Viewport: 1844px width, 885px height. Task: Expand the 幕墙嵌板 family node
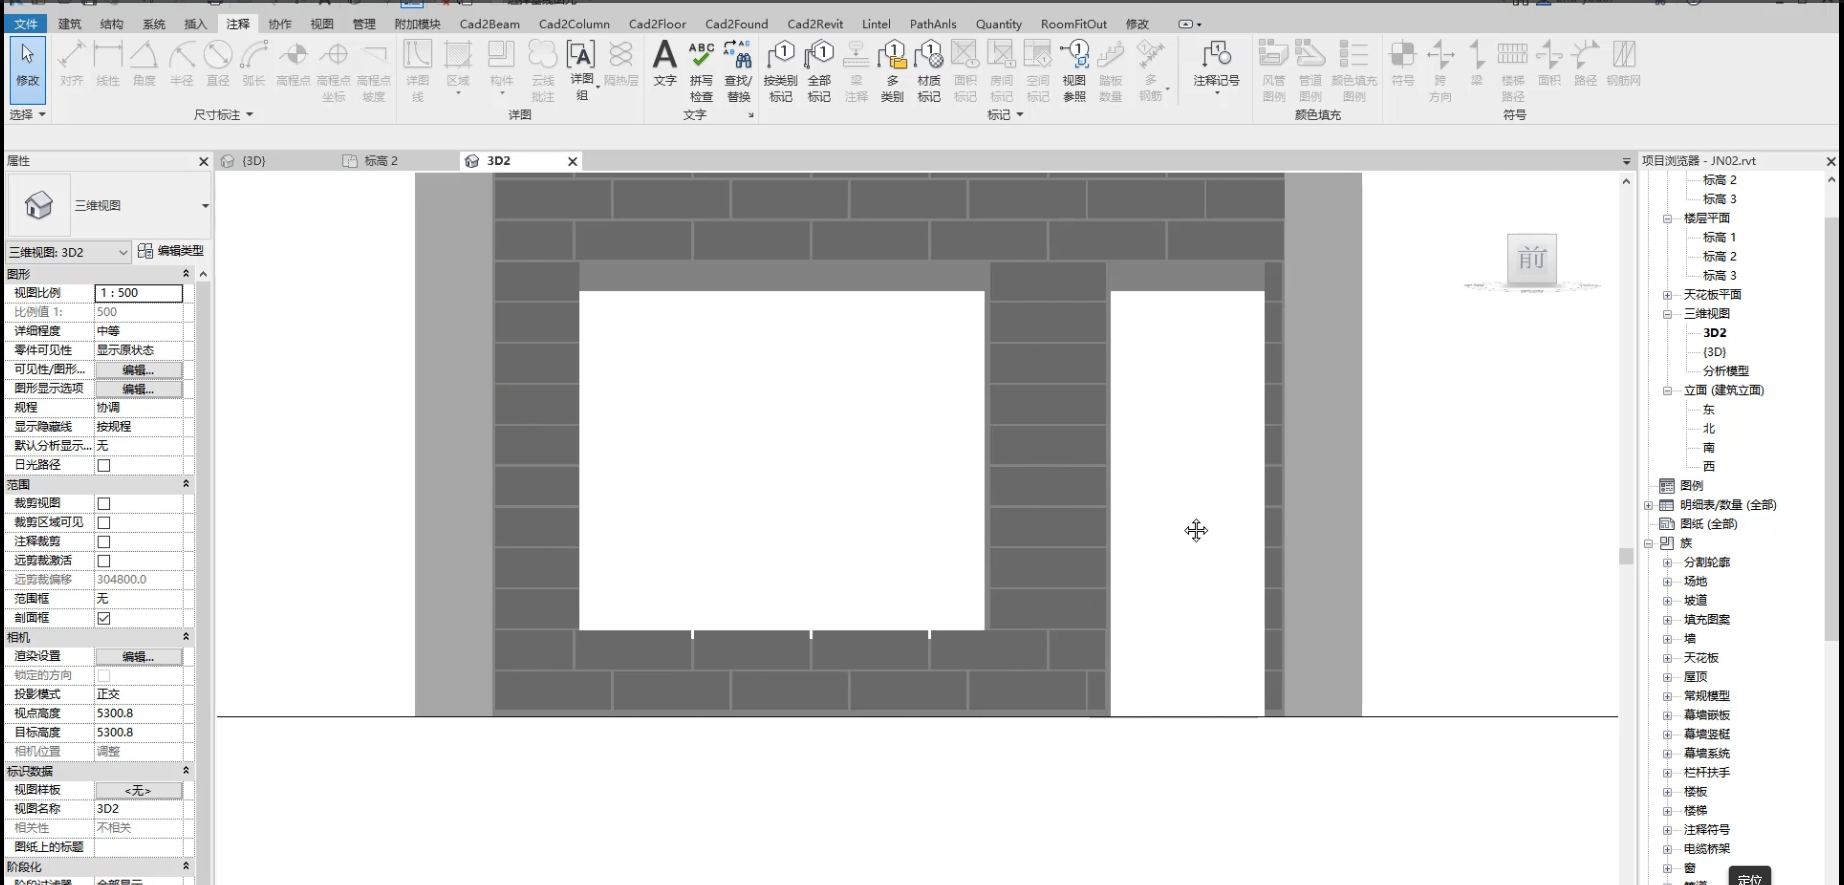1667,716
